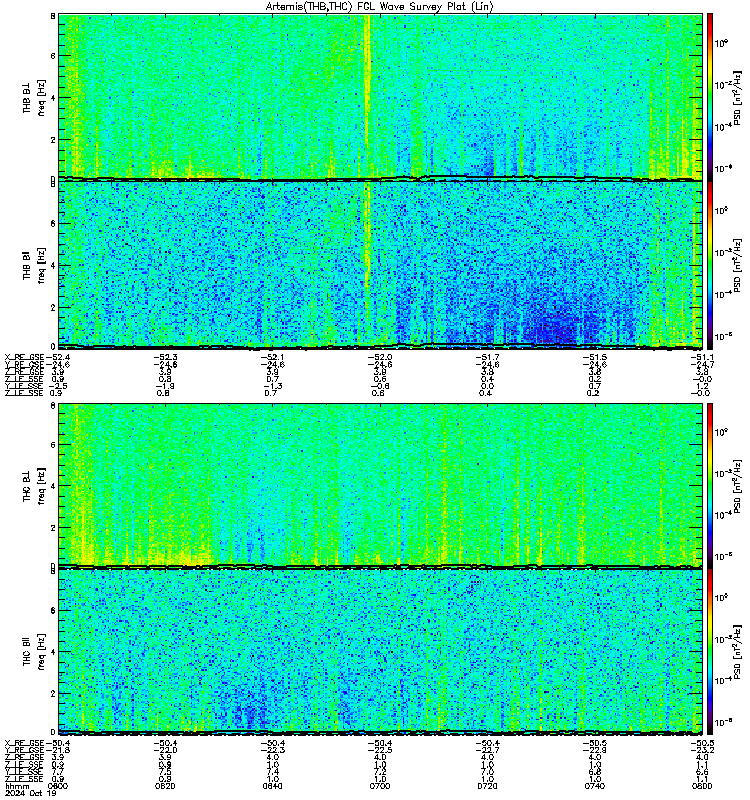
Task: Click the '0720' time tick label
Action: tap(487, 786)
